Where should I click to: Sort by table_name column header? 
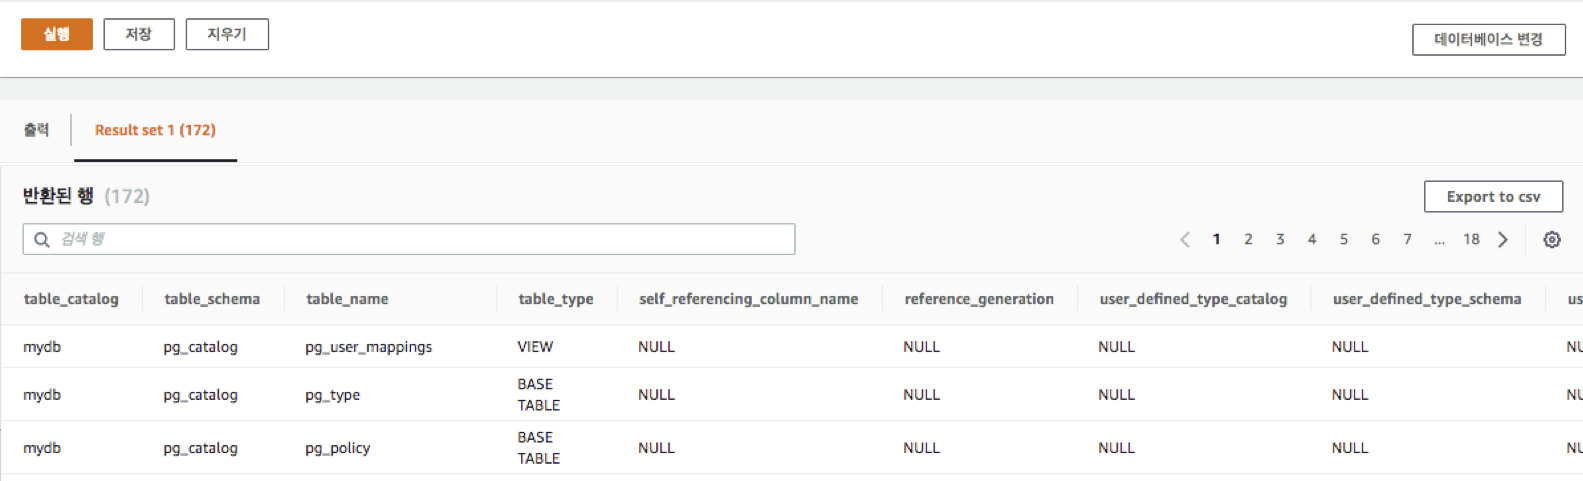(347, 299)
